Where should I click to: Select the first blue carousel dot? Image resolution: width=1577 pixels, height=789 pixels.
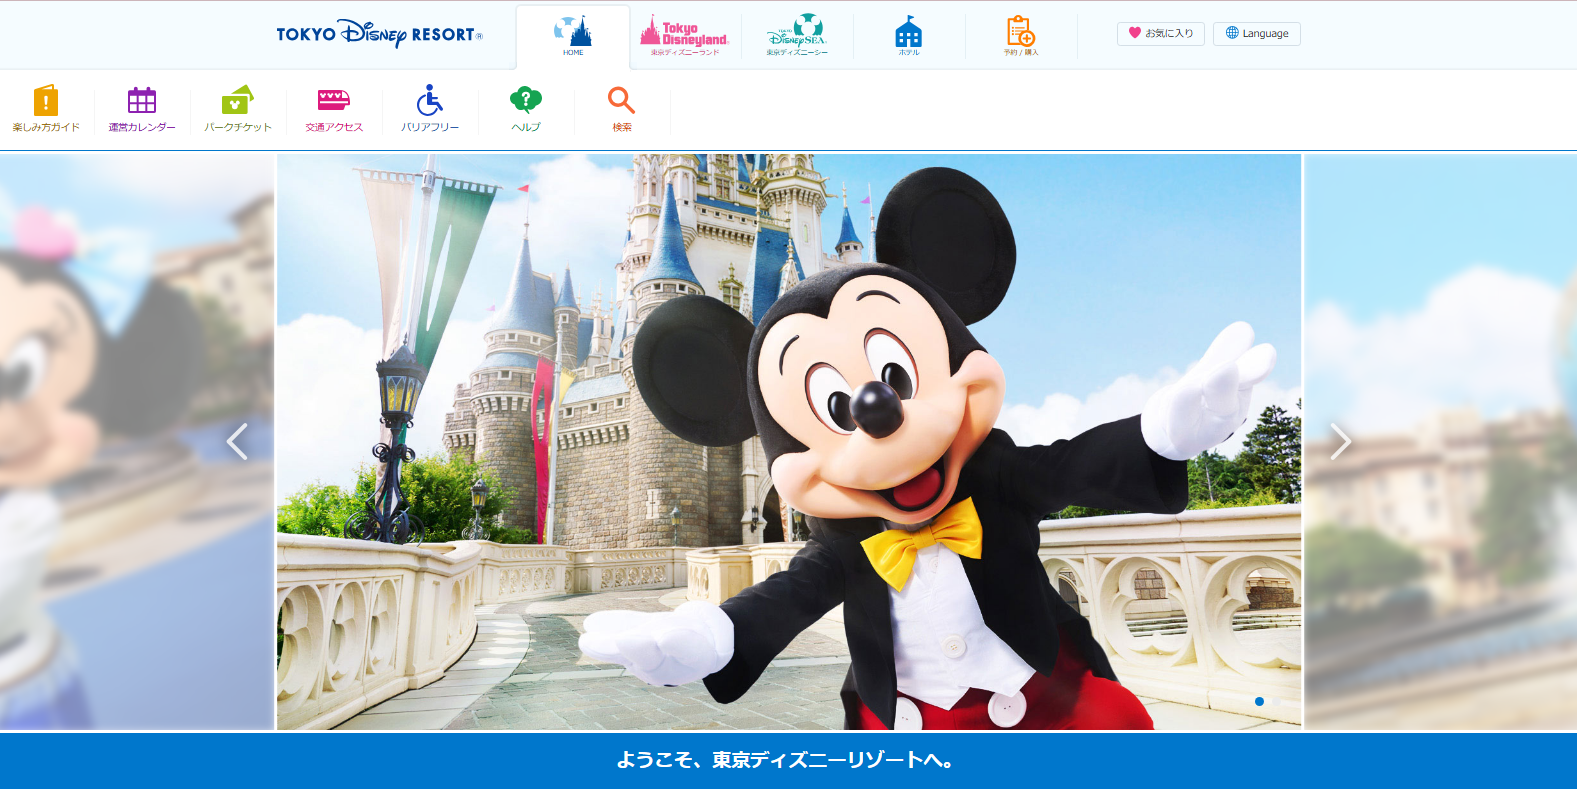(1259, 701)
